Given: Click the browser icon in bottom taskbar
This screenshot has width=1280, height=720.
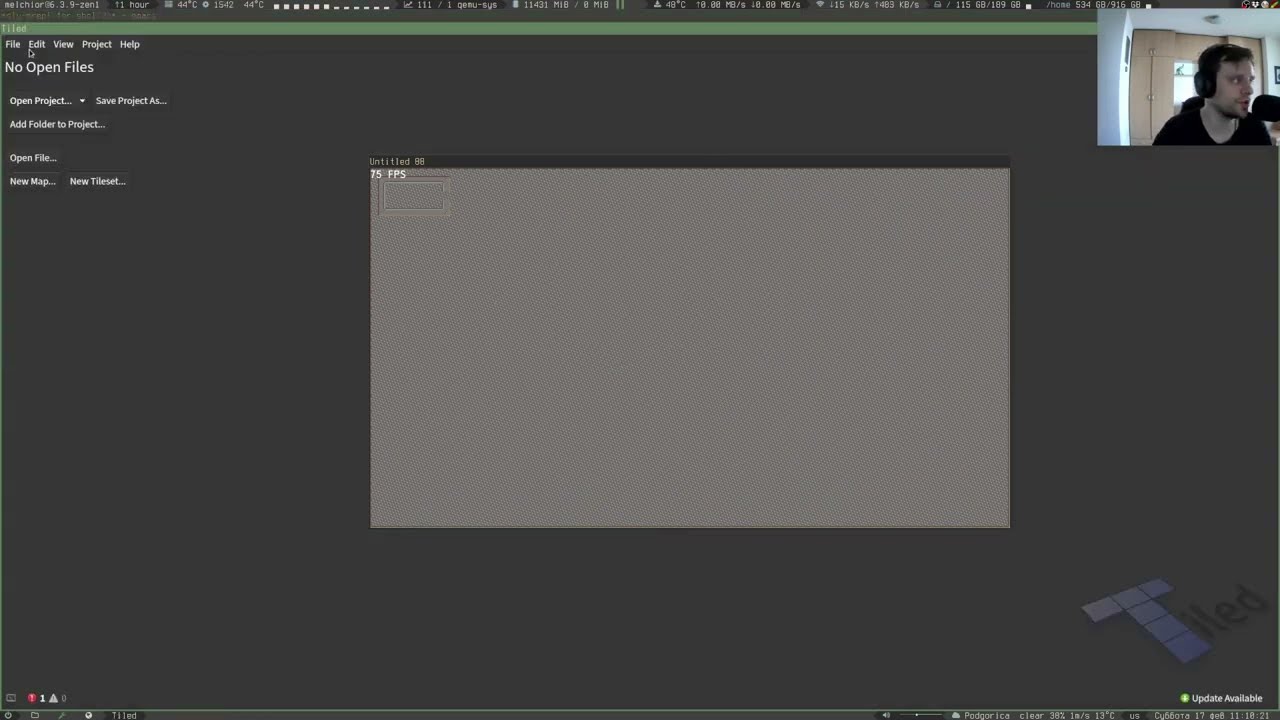Looking at the screenshot, I should [88, 715].
